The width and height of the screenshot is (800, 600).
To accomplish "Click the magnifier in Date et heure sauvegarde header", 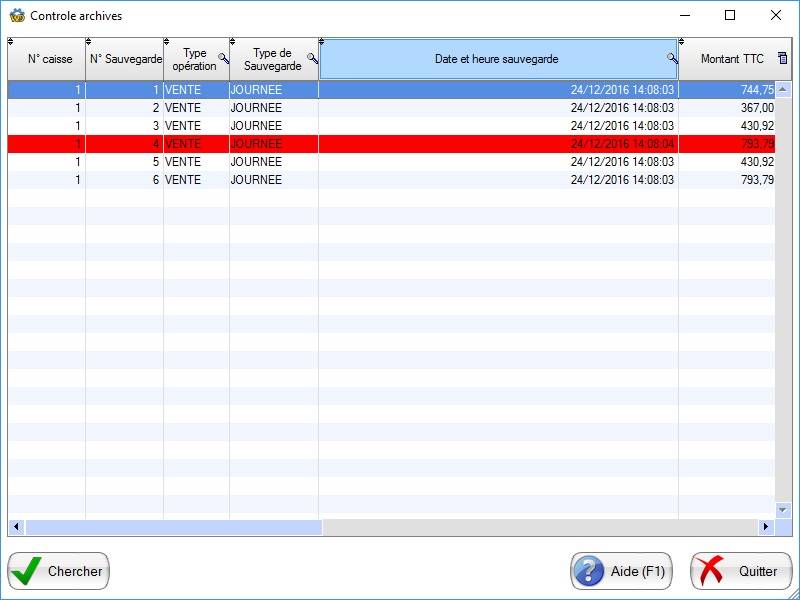I will coord(672,59).
